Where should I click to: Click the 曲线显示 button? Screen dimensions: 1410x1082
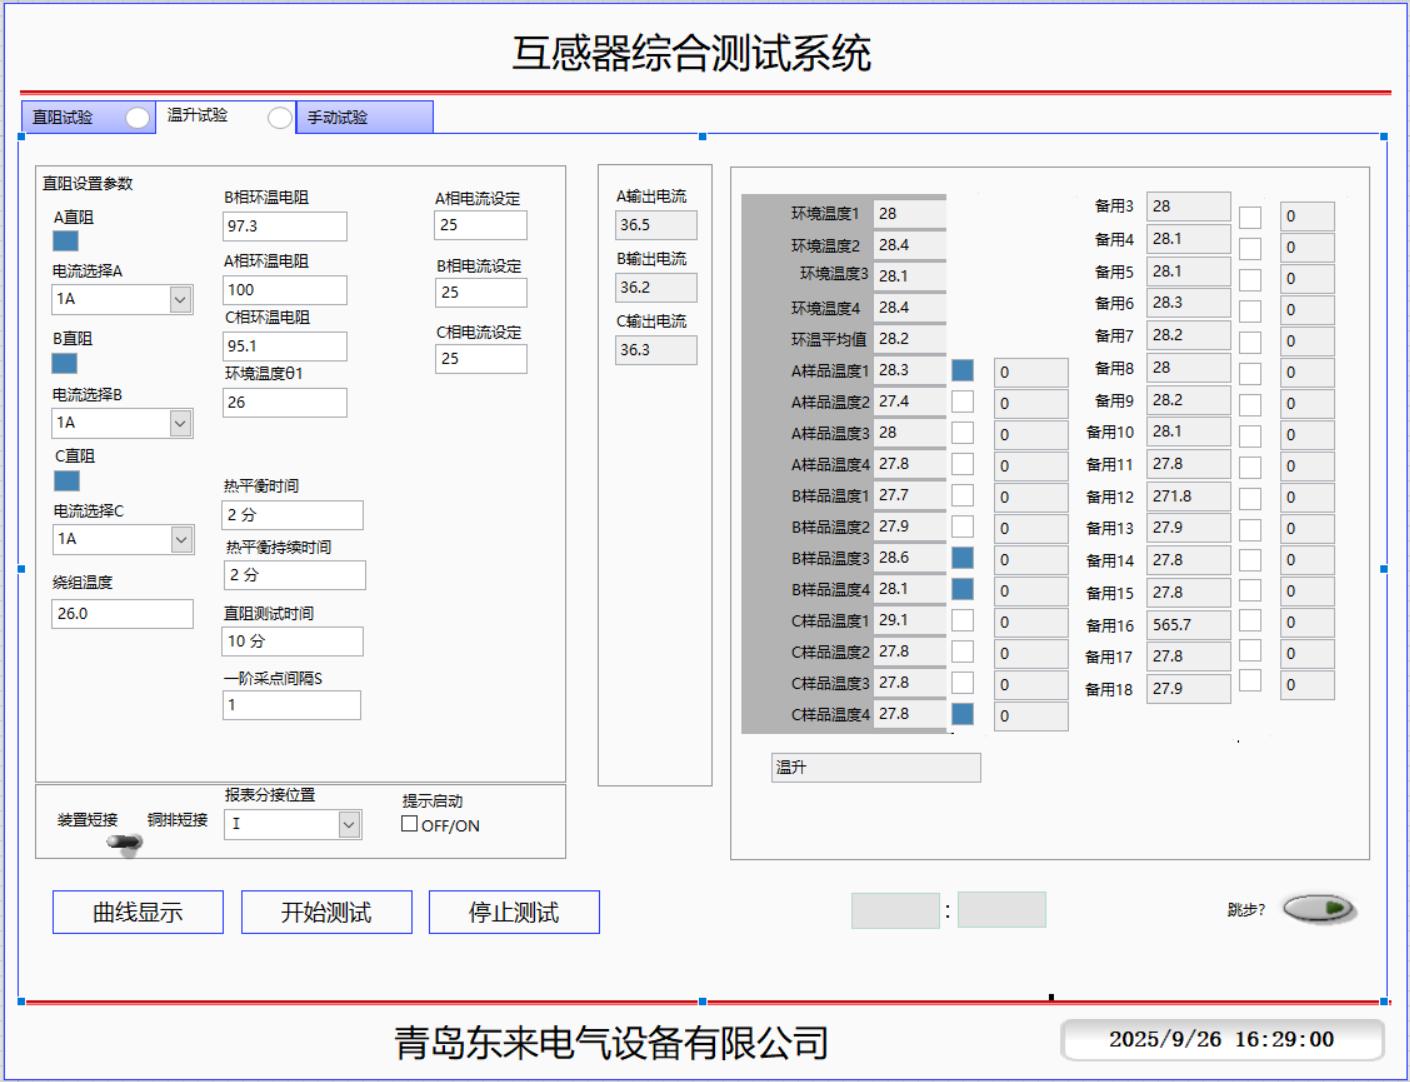point(138,912)
